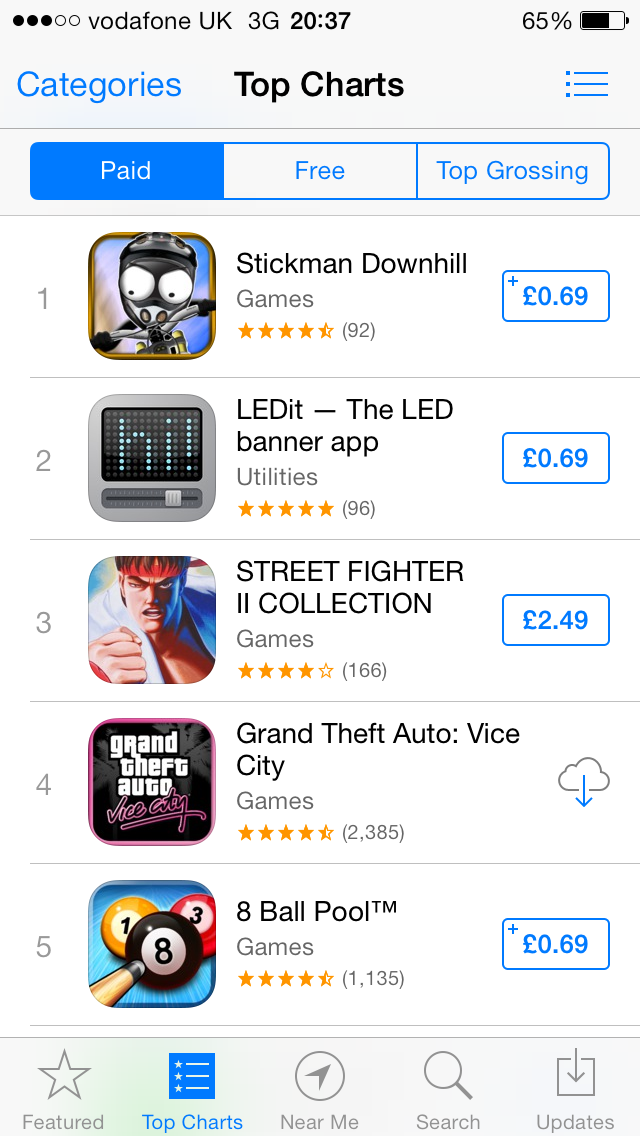Select the Top Charts bottom tab
Screen dimensions: 640x1136
[192, 1090]
